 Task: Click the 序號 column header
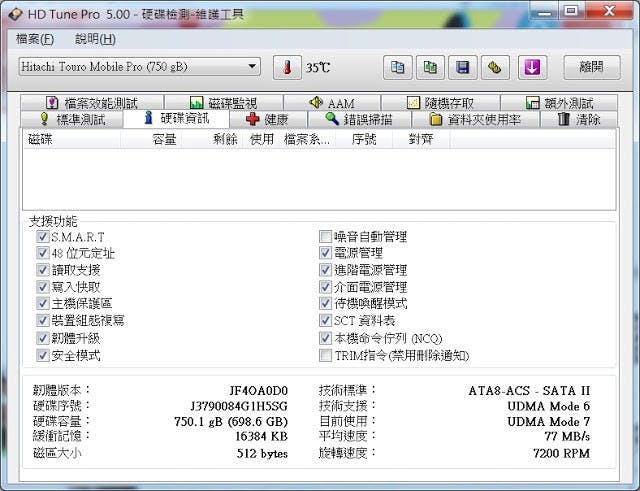(364, 140)
